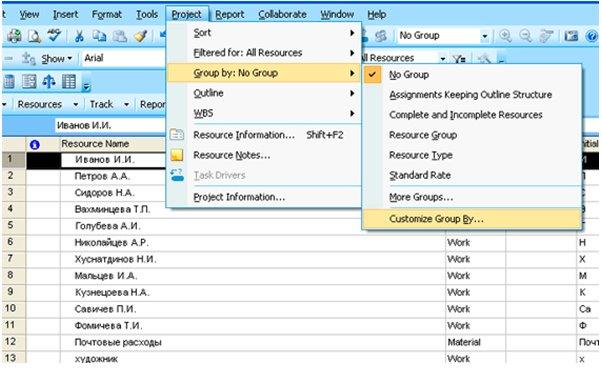Click the blue info indicator column header
Screen dimensions: 602x371
(35, 144)
